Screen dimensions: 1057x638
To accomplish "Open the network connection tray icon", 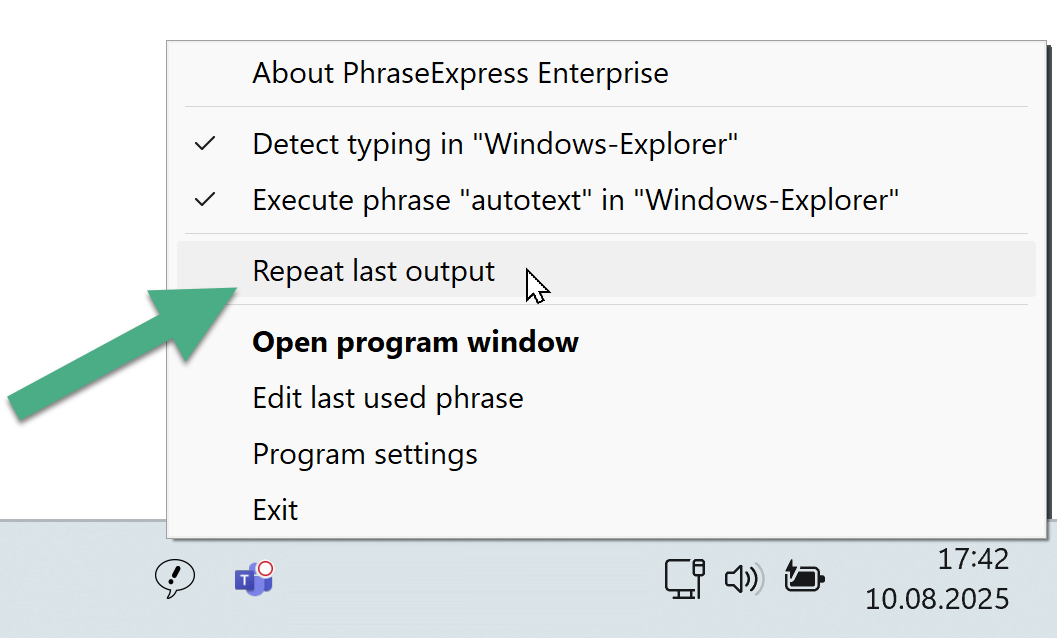I will (684, 579).
